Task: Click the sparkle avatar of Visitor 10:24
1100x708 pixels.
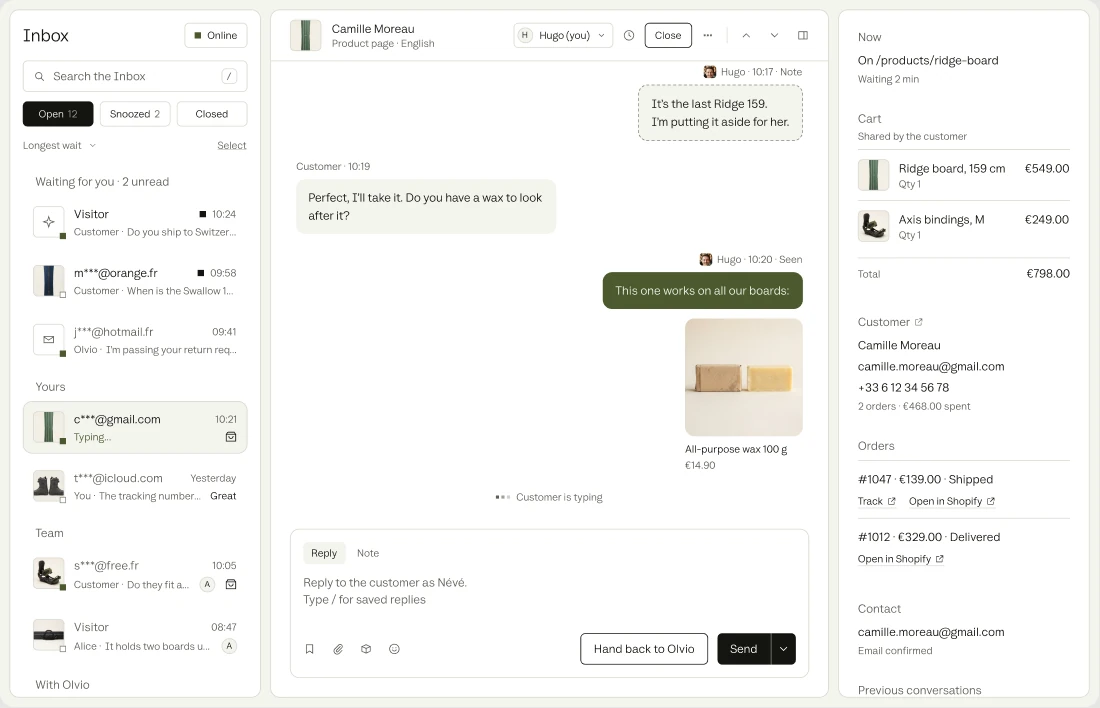Action: [48, 222]
